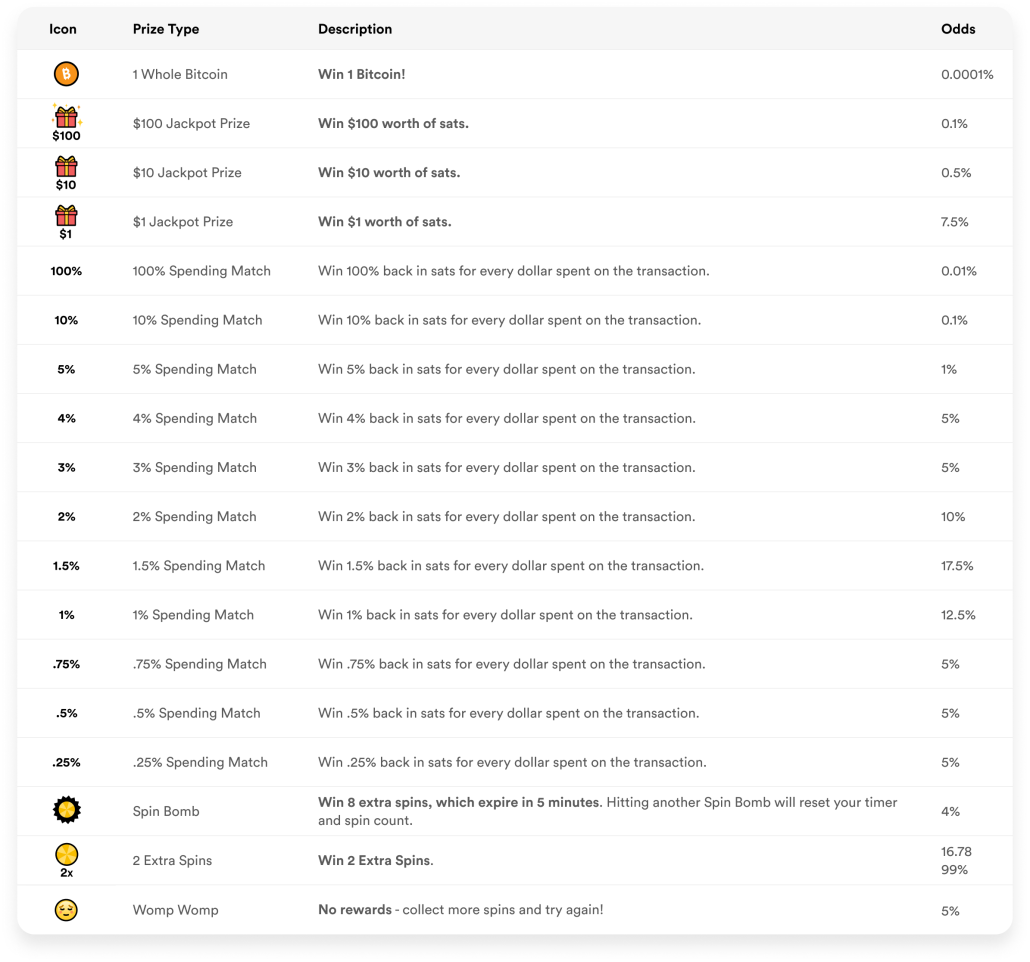Choose the $1 gift box icon
This screenshot has width=1030, height=962.
click(66, 222)
